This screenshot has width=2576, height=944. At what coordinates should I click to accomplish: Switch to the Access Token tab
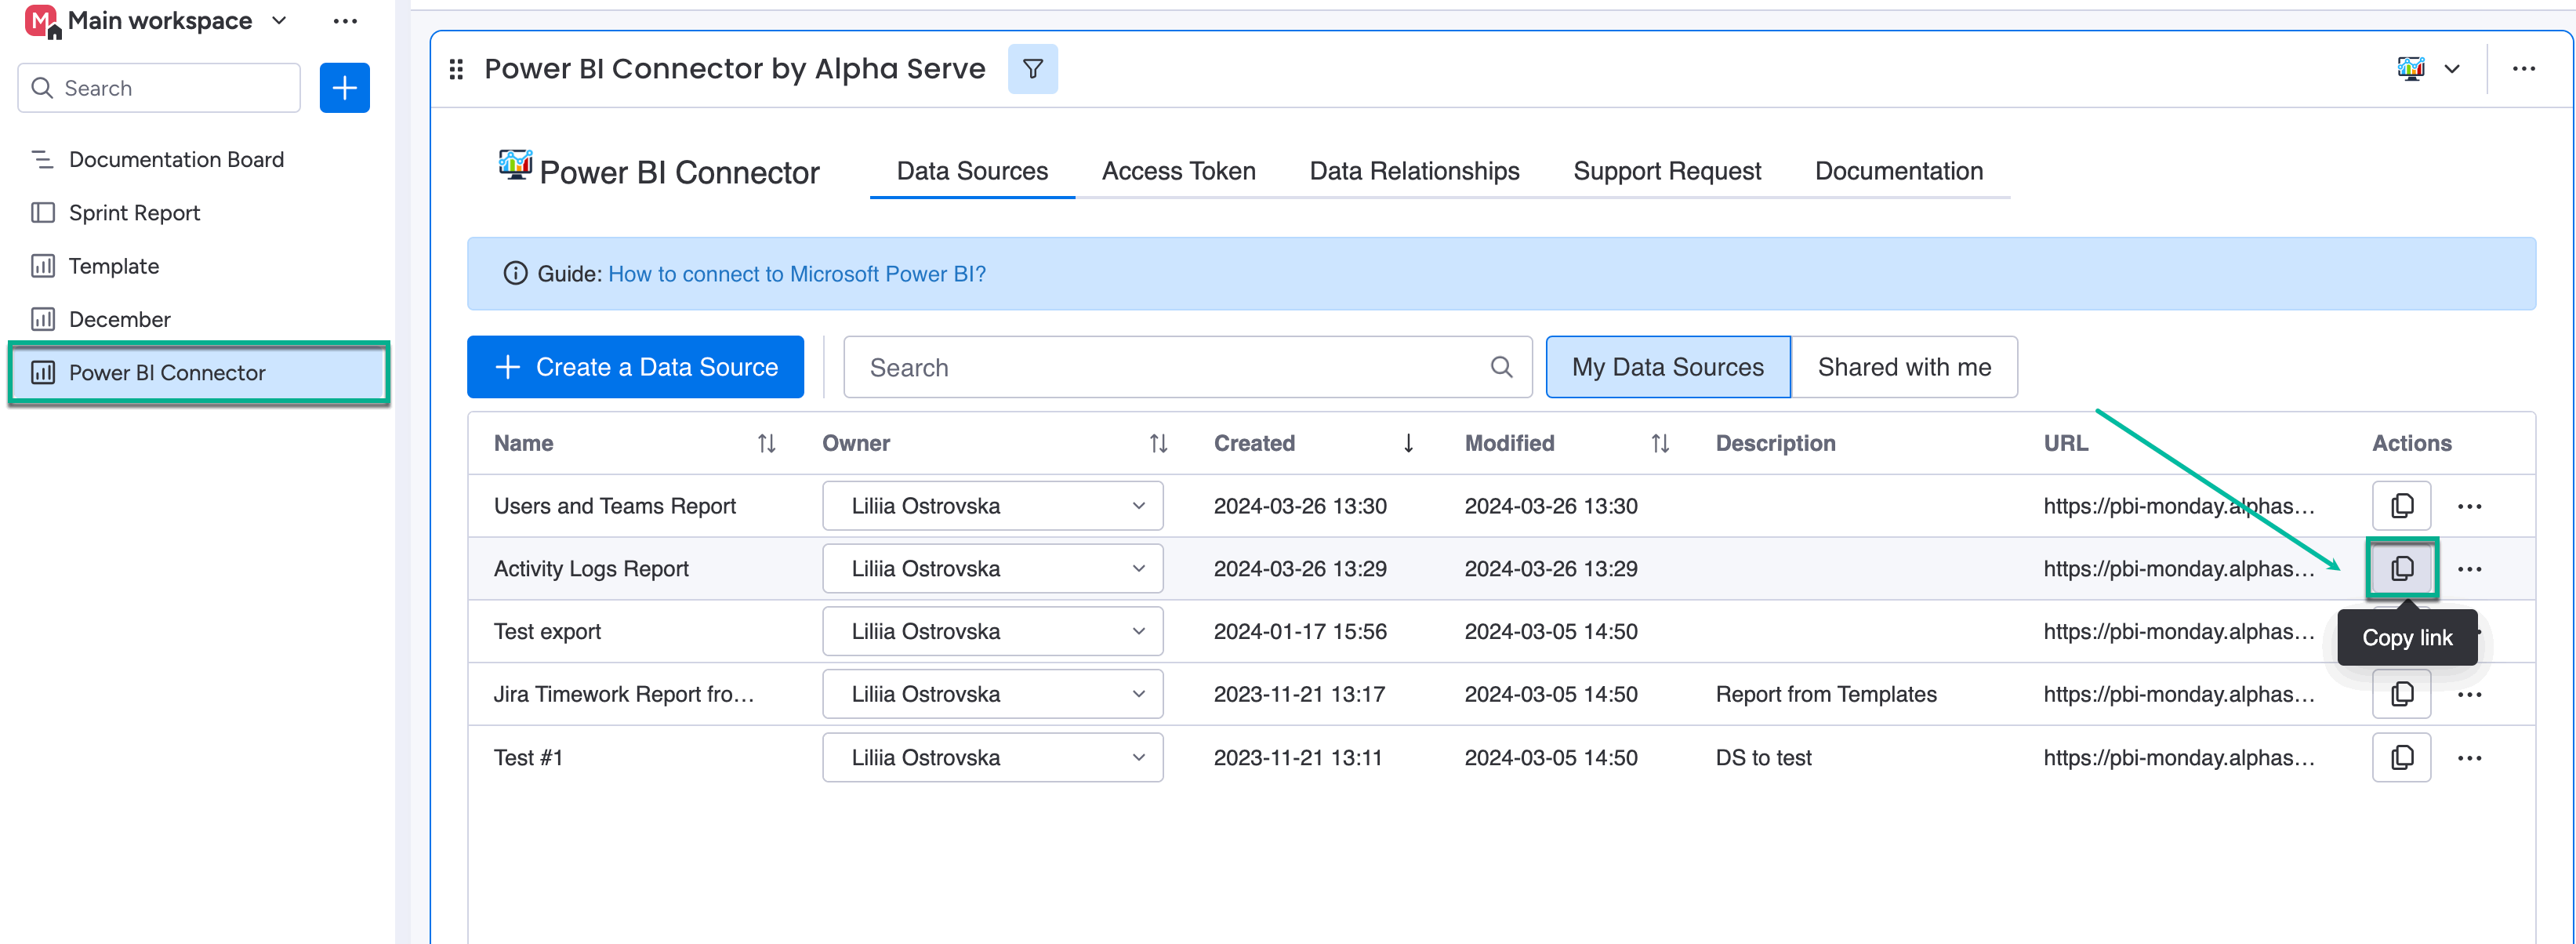pos(1178,171)
